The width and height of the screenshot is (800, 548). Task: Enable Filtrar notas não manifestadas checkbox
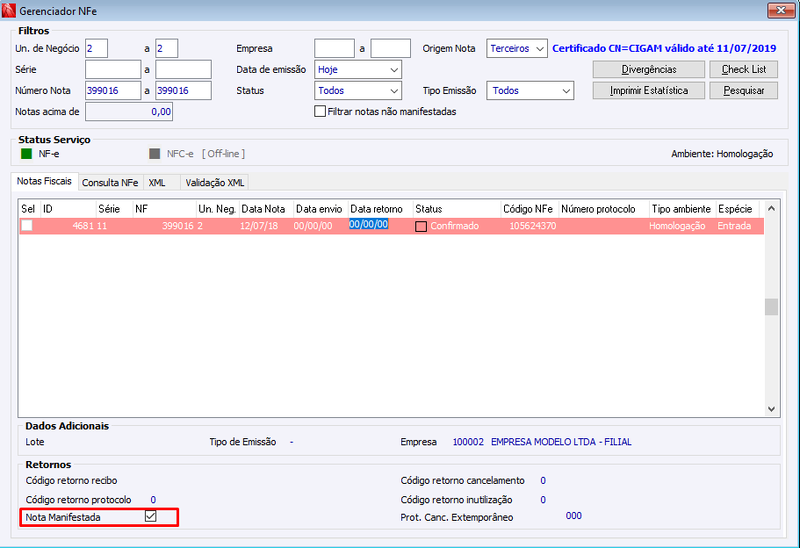320,111
